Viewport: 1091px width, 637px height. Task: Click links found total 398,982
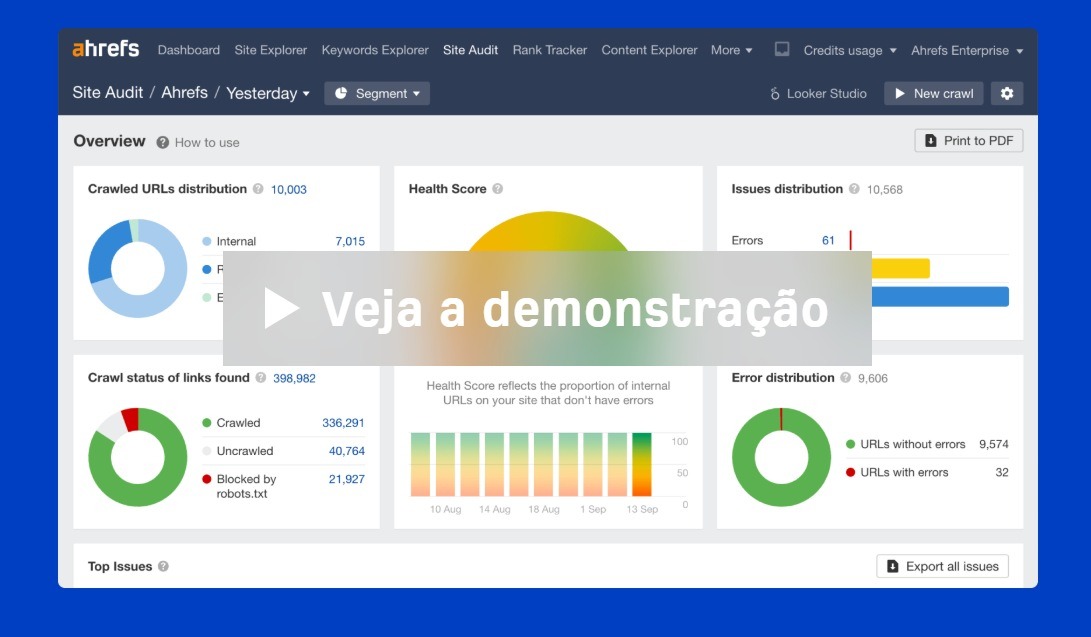point(294,378)
